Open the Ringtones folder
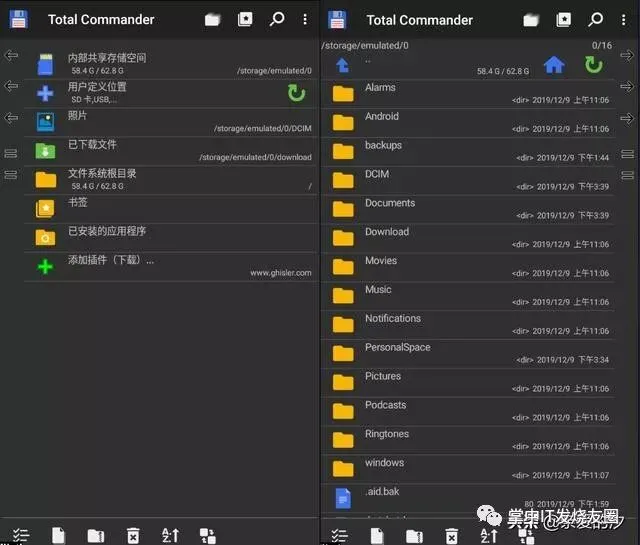Screen dimensions: 640x545 [x=469, y=440]
